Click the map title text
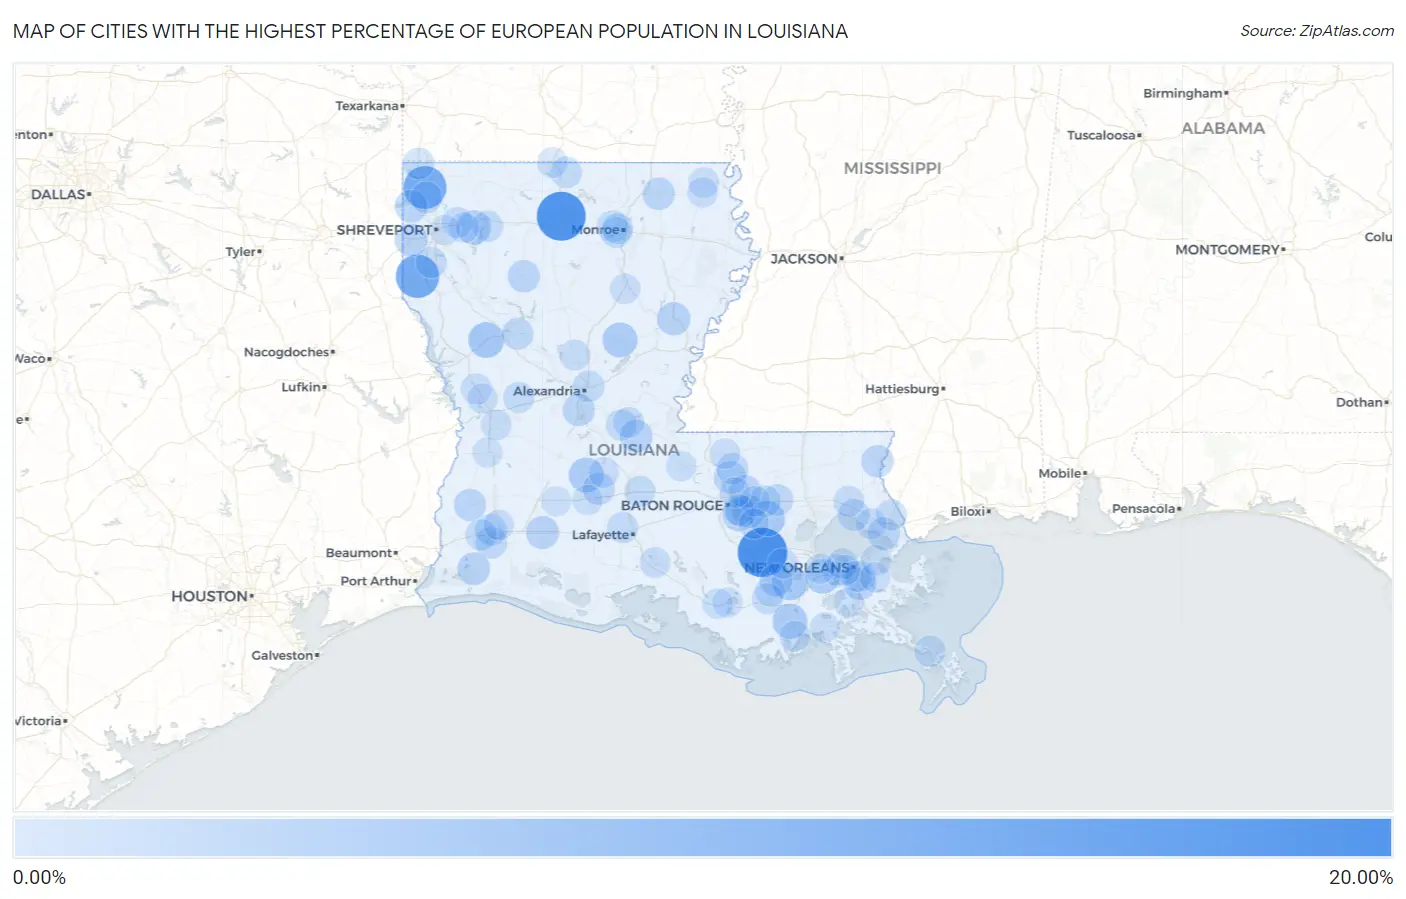1406x899 pixels. tap(430, 31)
